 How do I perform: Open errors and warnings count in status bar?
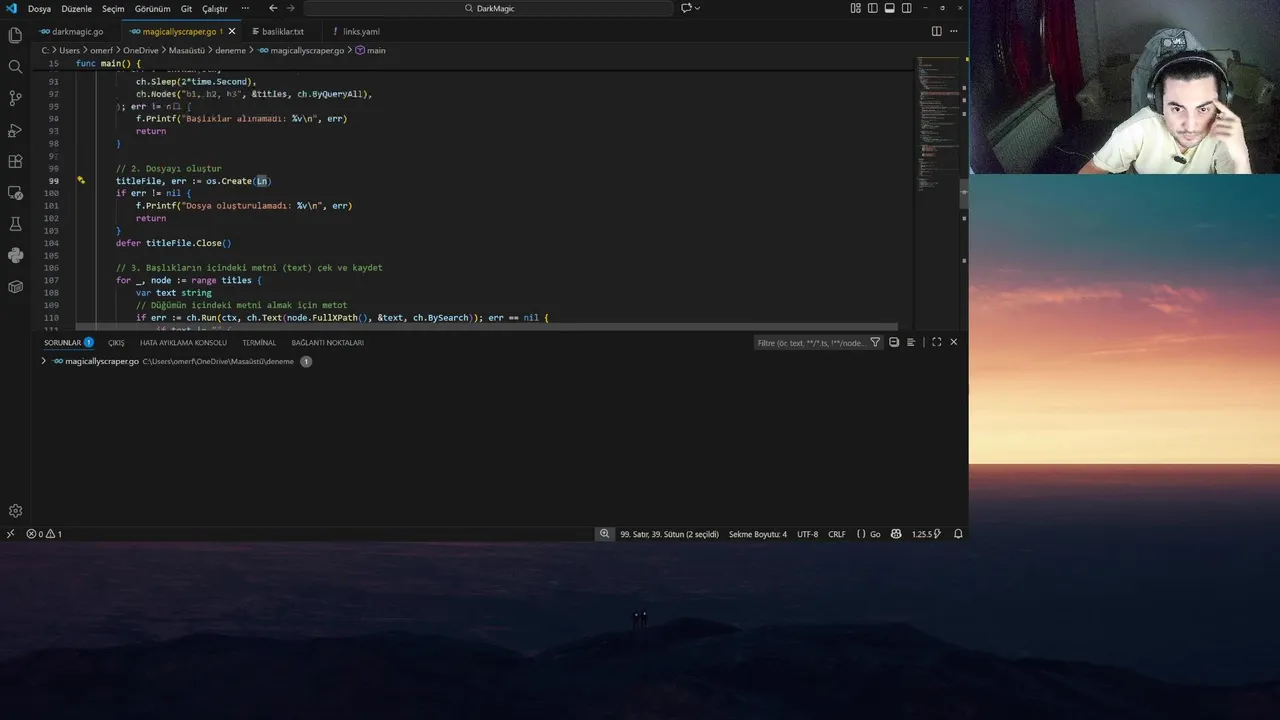pyautogui.click(x=44, y=534)
